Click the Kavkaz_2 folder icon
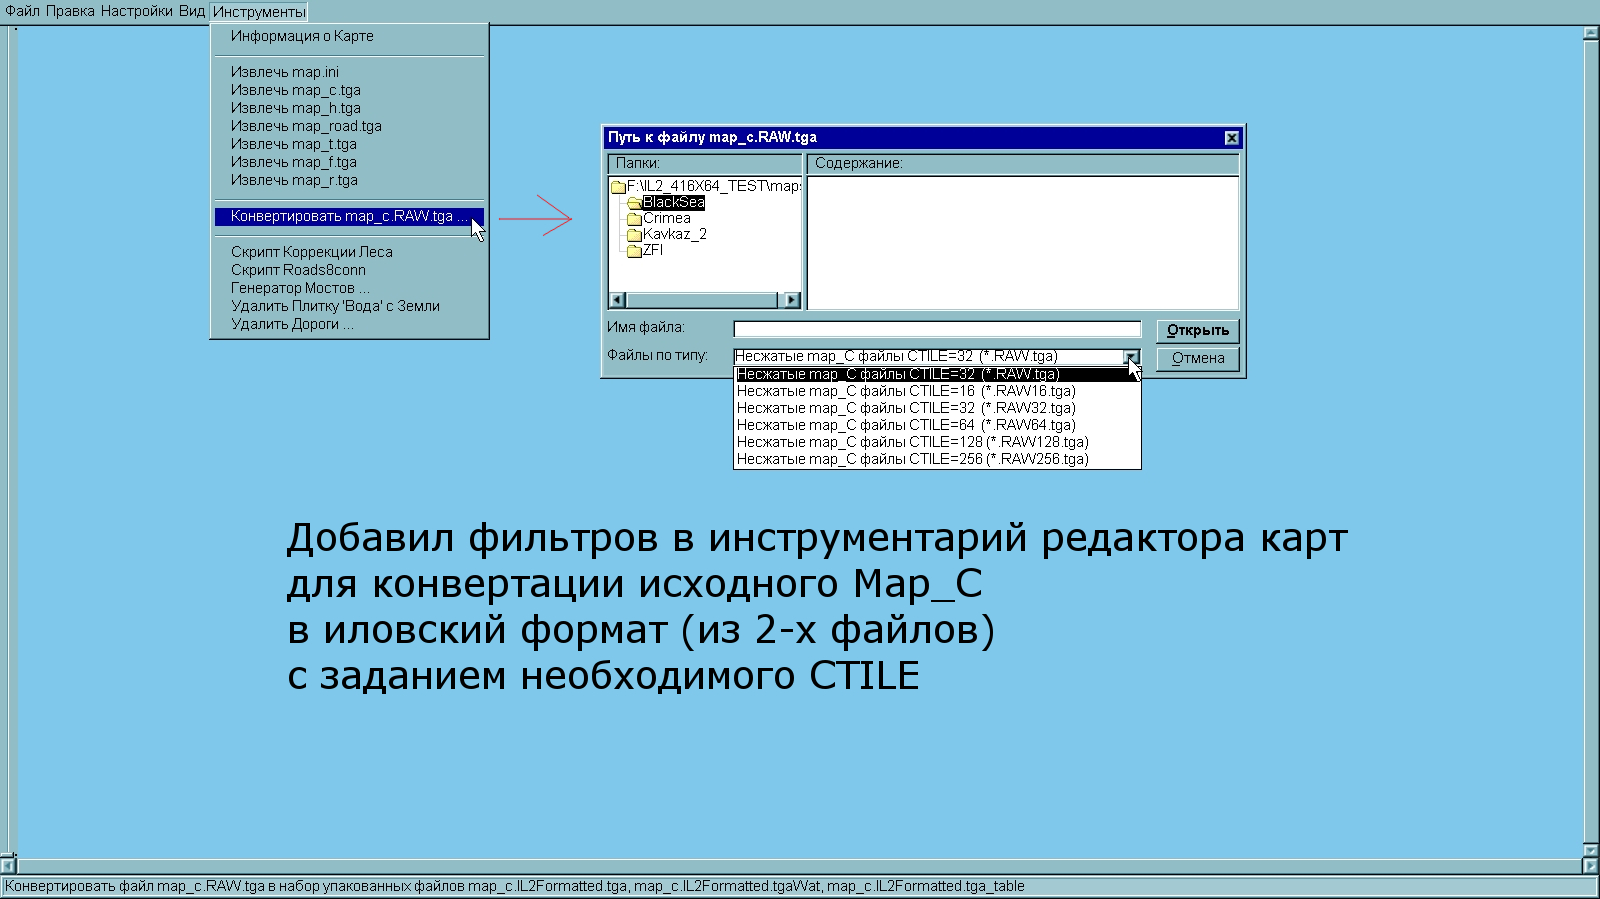 [x=634, y=235]
